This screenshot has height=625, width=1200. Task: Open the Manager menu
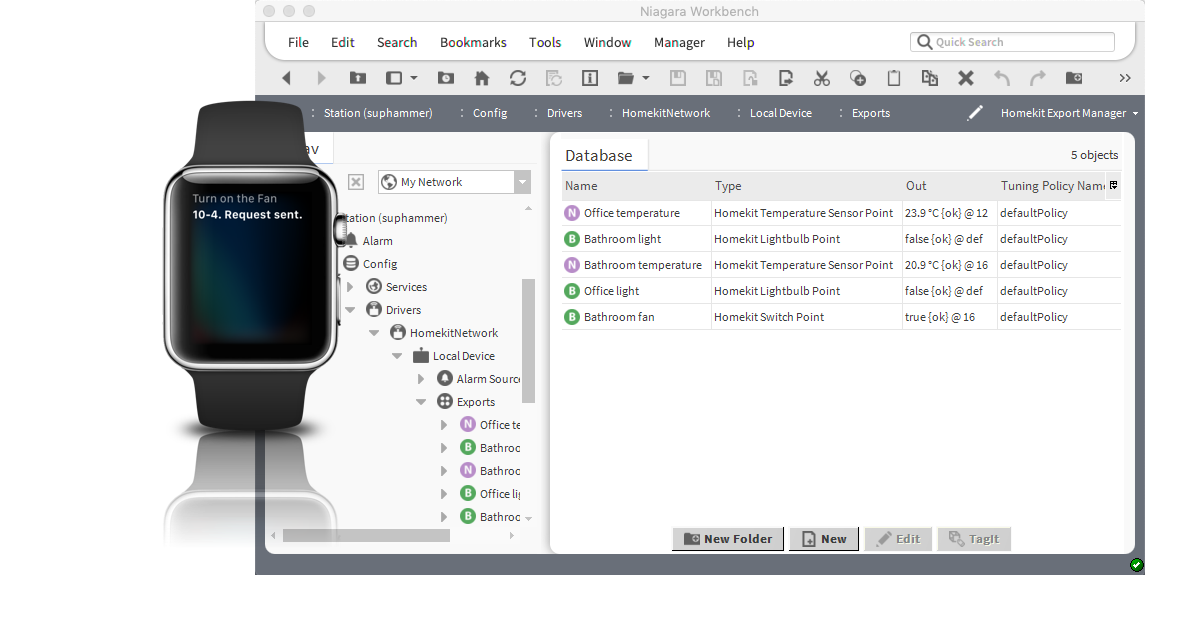pos(679,42)
